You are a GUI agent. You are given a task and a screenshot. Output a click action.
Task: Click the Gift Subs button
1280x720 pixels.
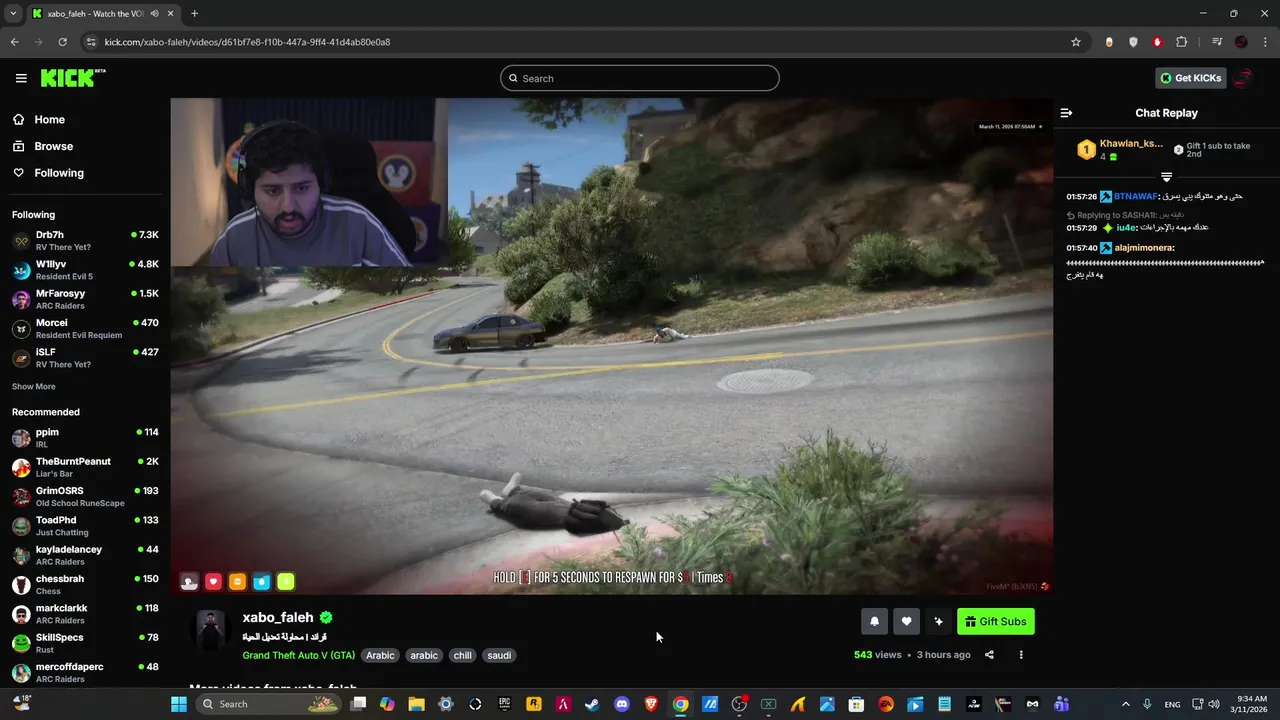(996, 621)
